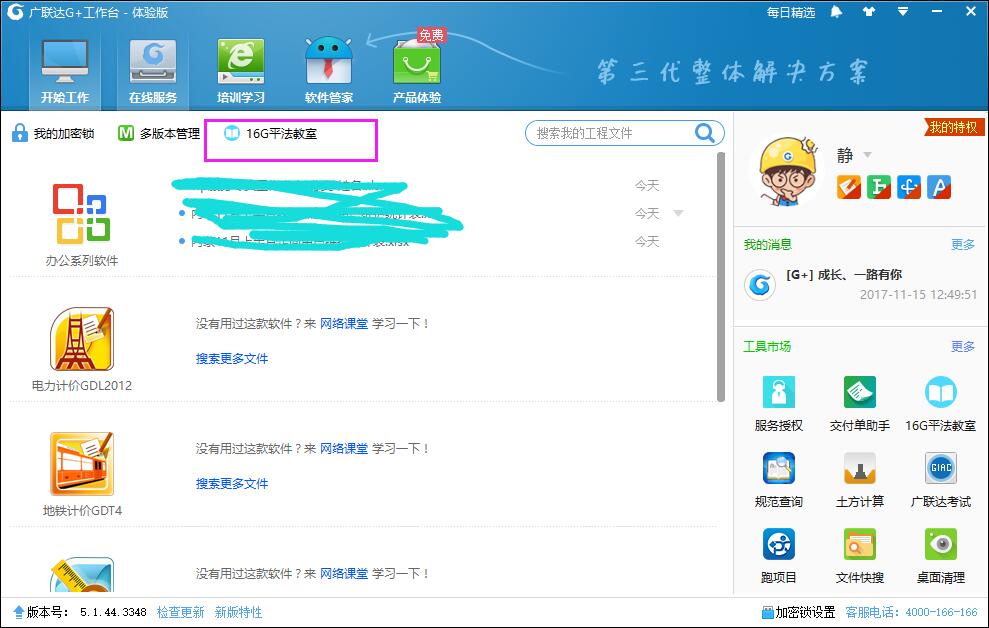This screenshot has width=989, height=628.
Task: Open the 培训学习 tab
Action: click(241, 71)
